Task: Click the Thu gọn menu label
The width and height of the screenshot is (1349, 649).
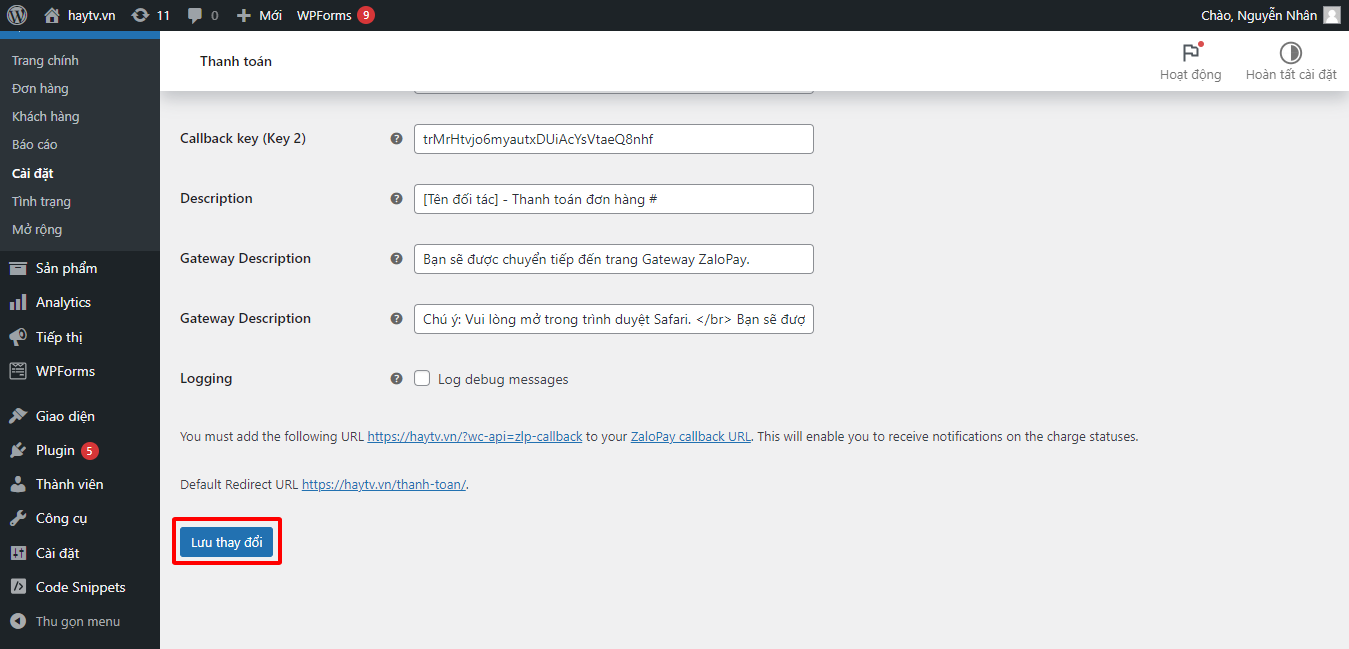Action: tap(78, 621)
